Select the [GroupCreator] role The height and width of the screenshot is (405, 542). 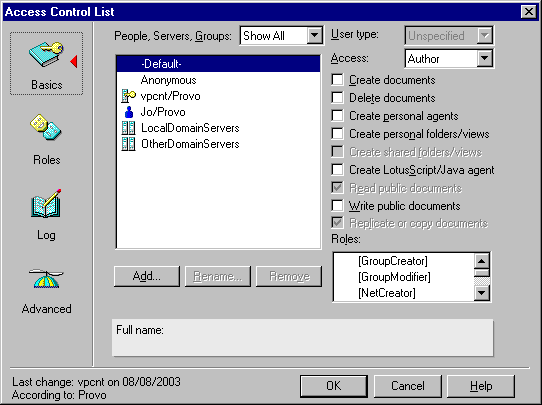pos(404,261)
